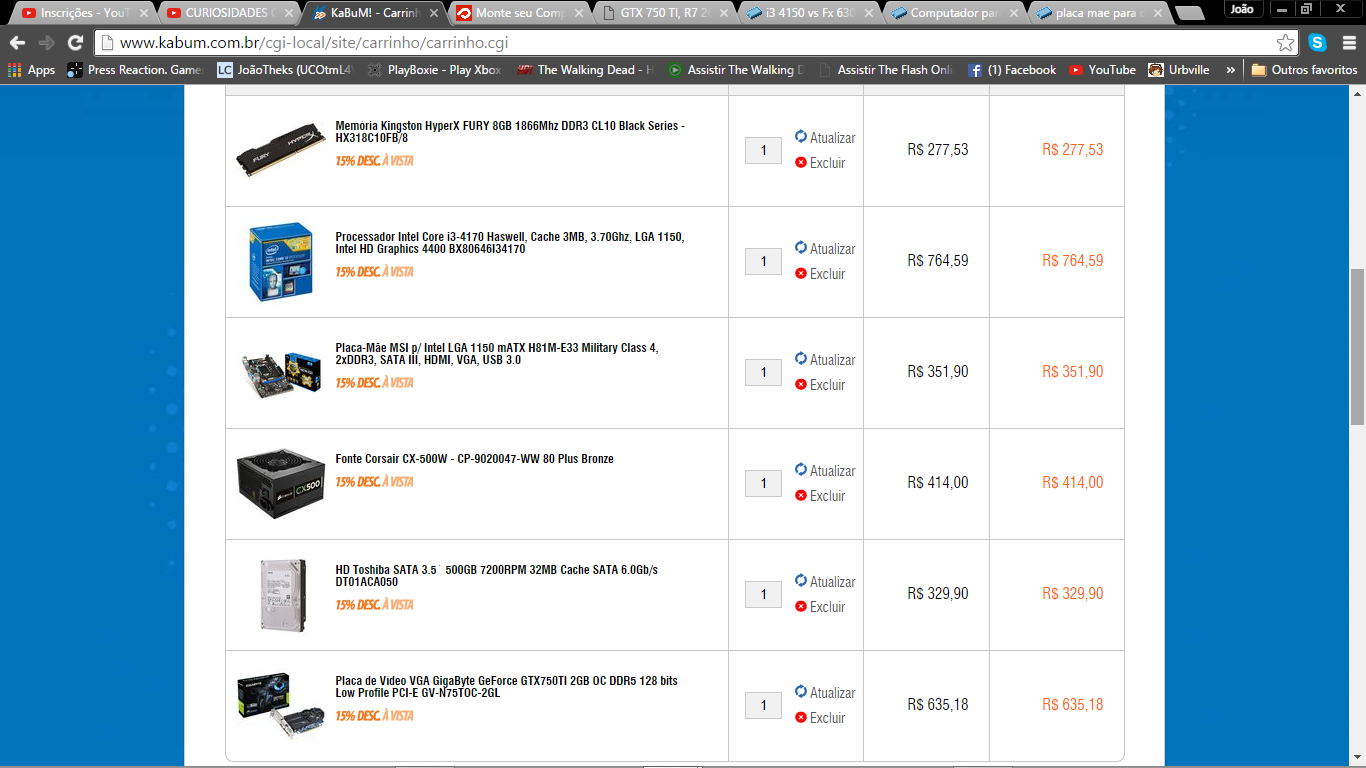Switch to the Computador para tab
Viewport: 1366px width, 768px height.
coord(953,13)
